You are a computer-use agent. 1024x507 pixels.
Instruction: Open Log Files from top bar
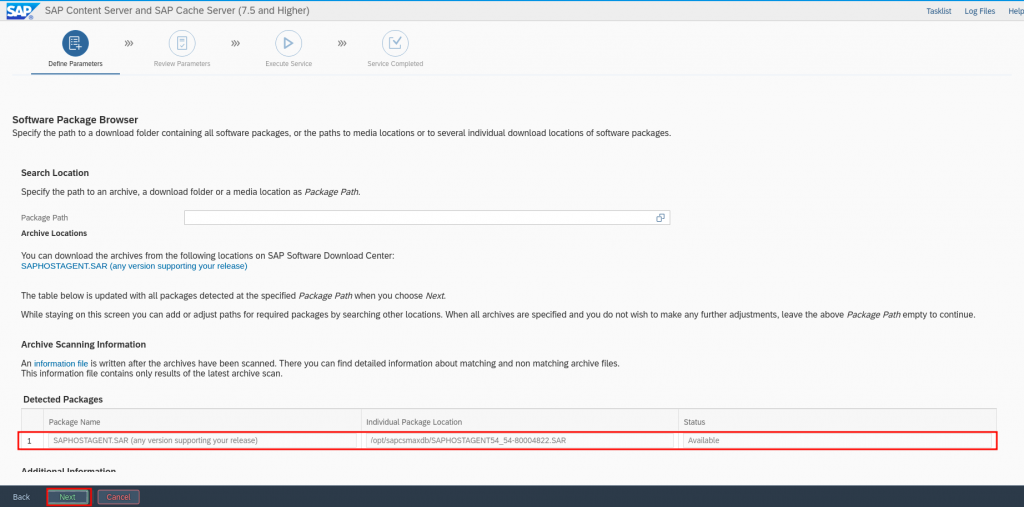[979, 11]
